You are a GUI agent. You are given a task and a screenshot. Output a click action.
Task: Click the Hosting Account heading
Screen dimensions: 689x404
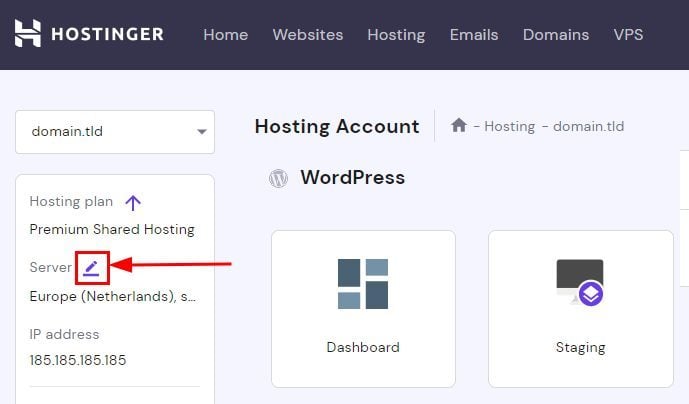tap(337, 127)
